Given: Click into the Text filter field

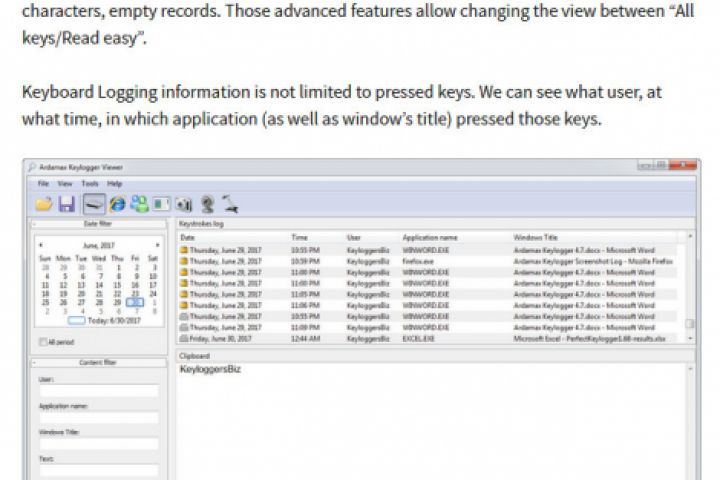Looking at the screenshot, I should tap(99, 470).
